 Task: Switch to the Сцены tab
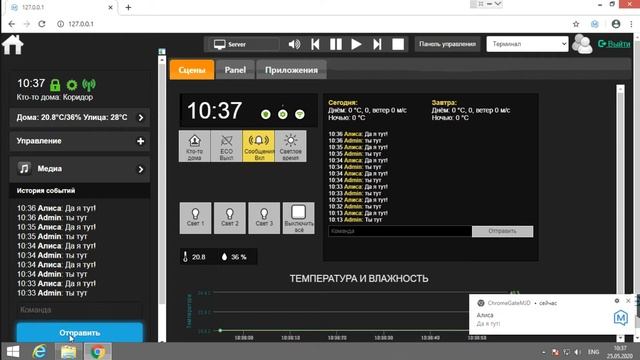(192, 70)
